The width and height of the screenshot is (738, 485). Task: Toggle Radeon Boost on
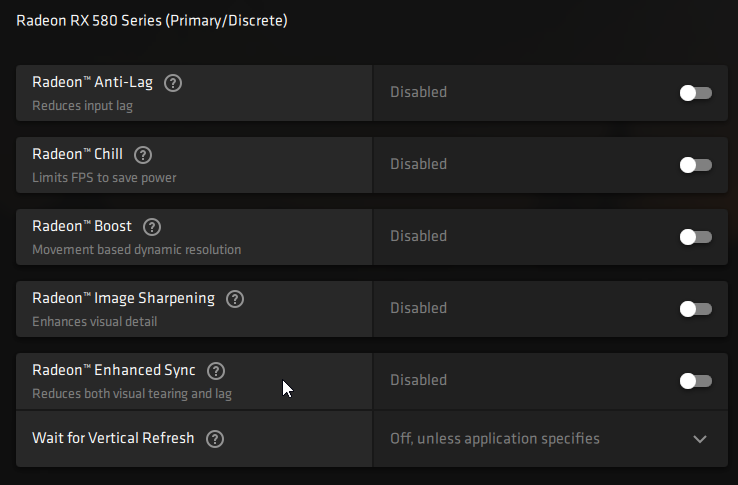695,237
